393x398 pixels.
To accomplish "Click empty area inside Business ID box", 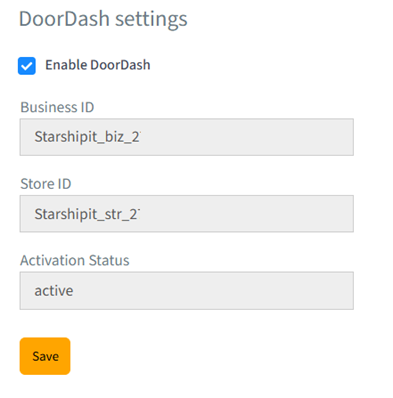I will click(x=247, y=137).
